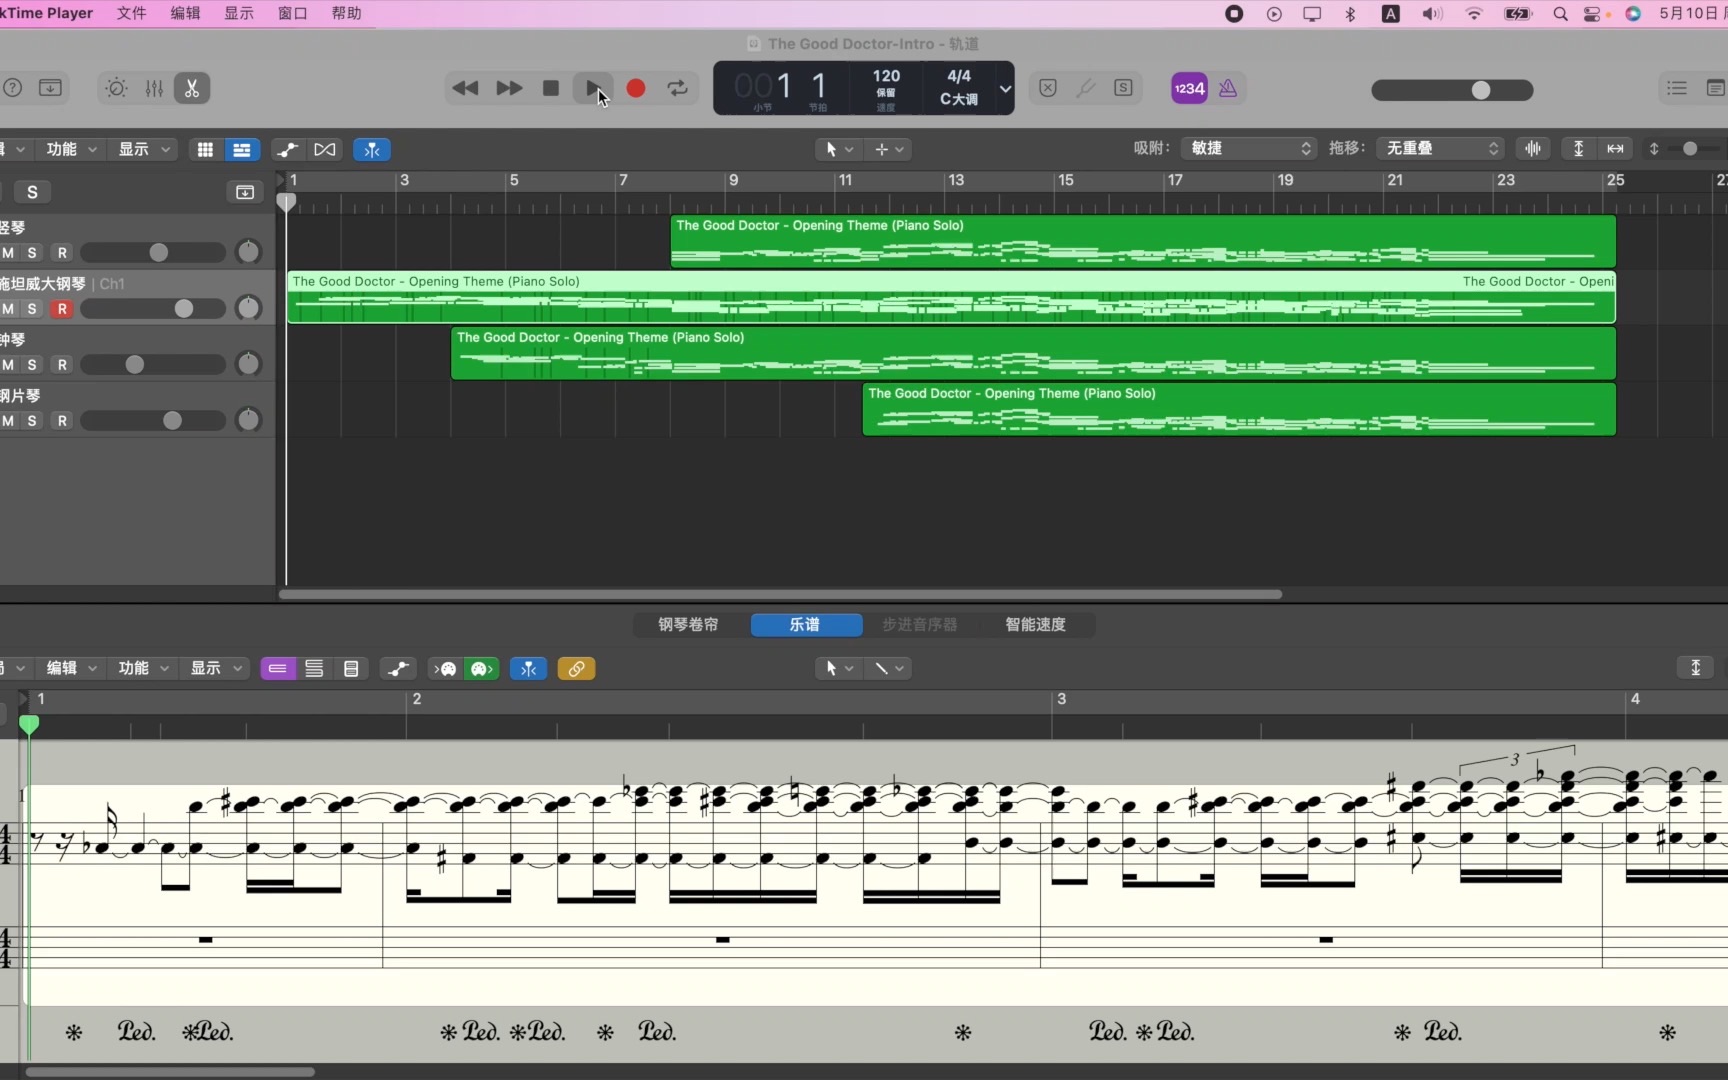Viewport: 1728px width, 1080px height.
Task: Mute the 施坦威大钢琴 track
Action: coord(8,309)
